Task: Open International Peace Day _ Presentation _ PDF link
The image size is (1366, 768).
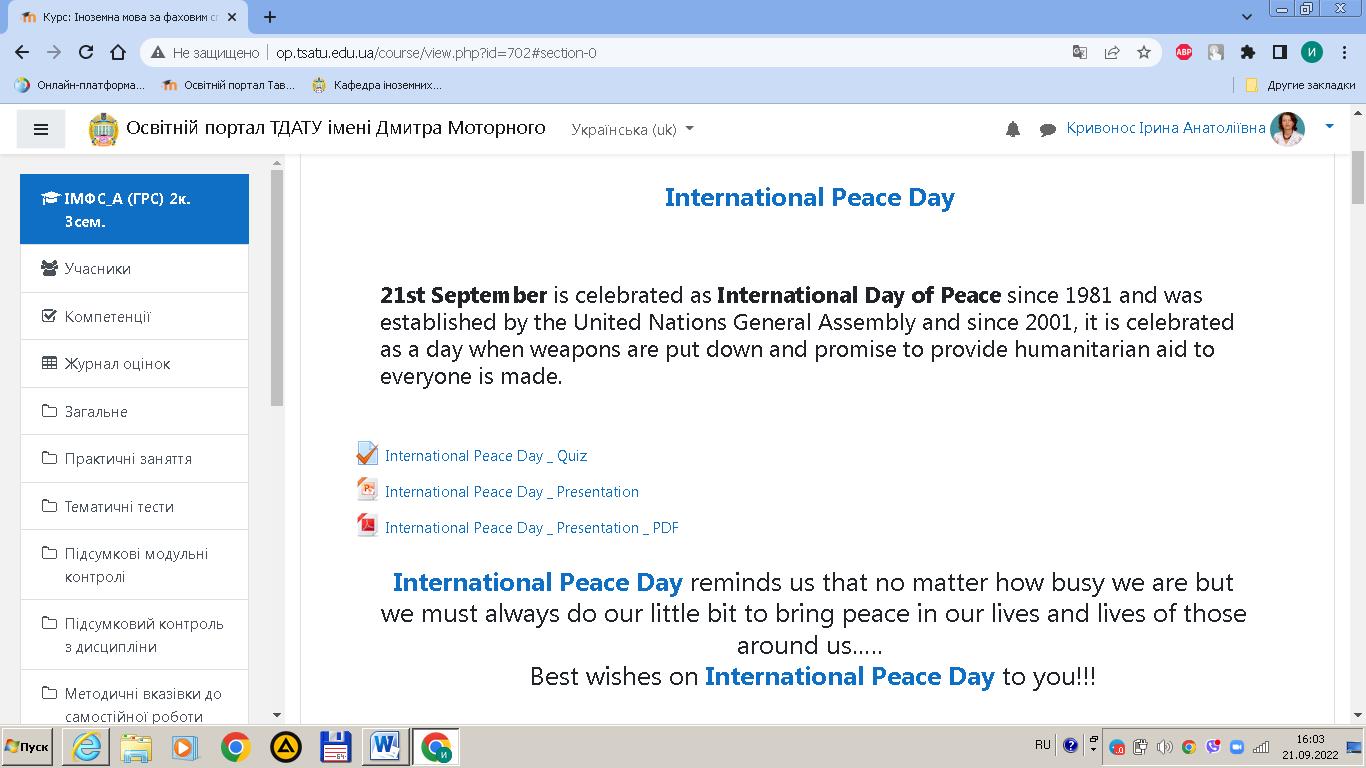Action: coord(531,528)
